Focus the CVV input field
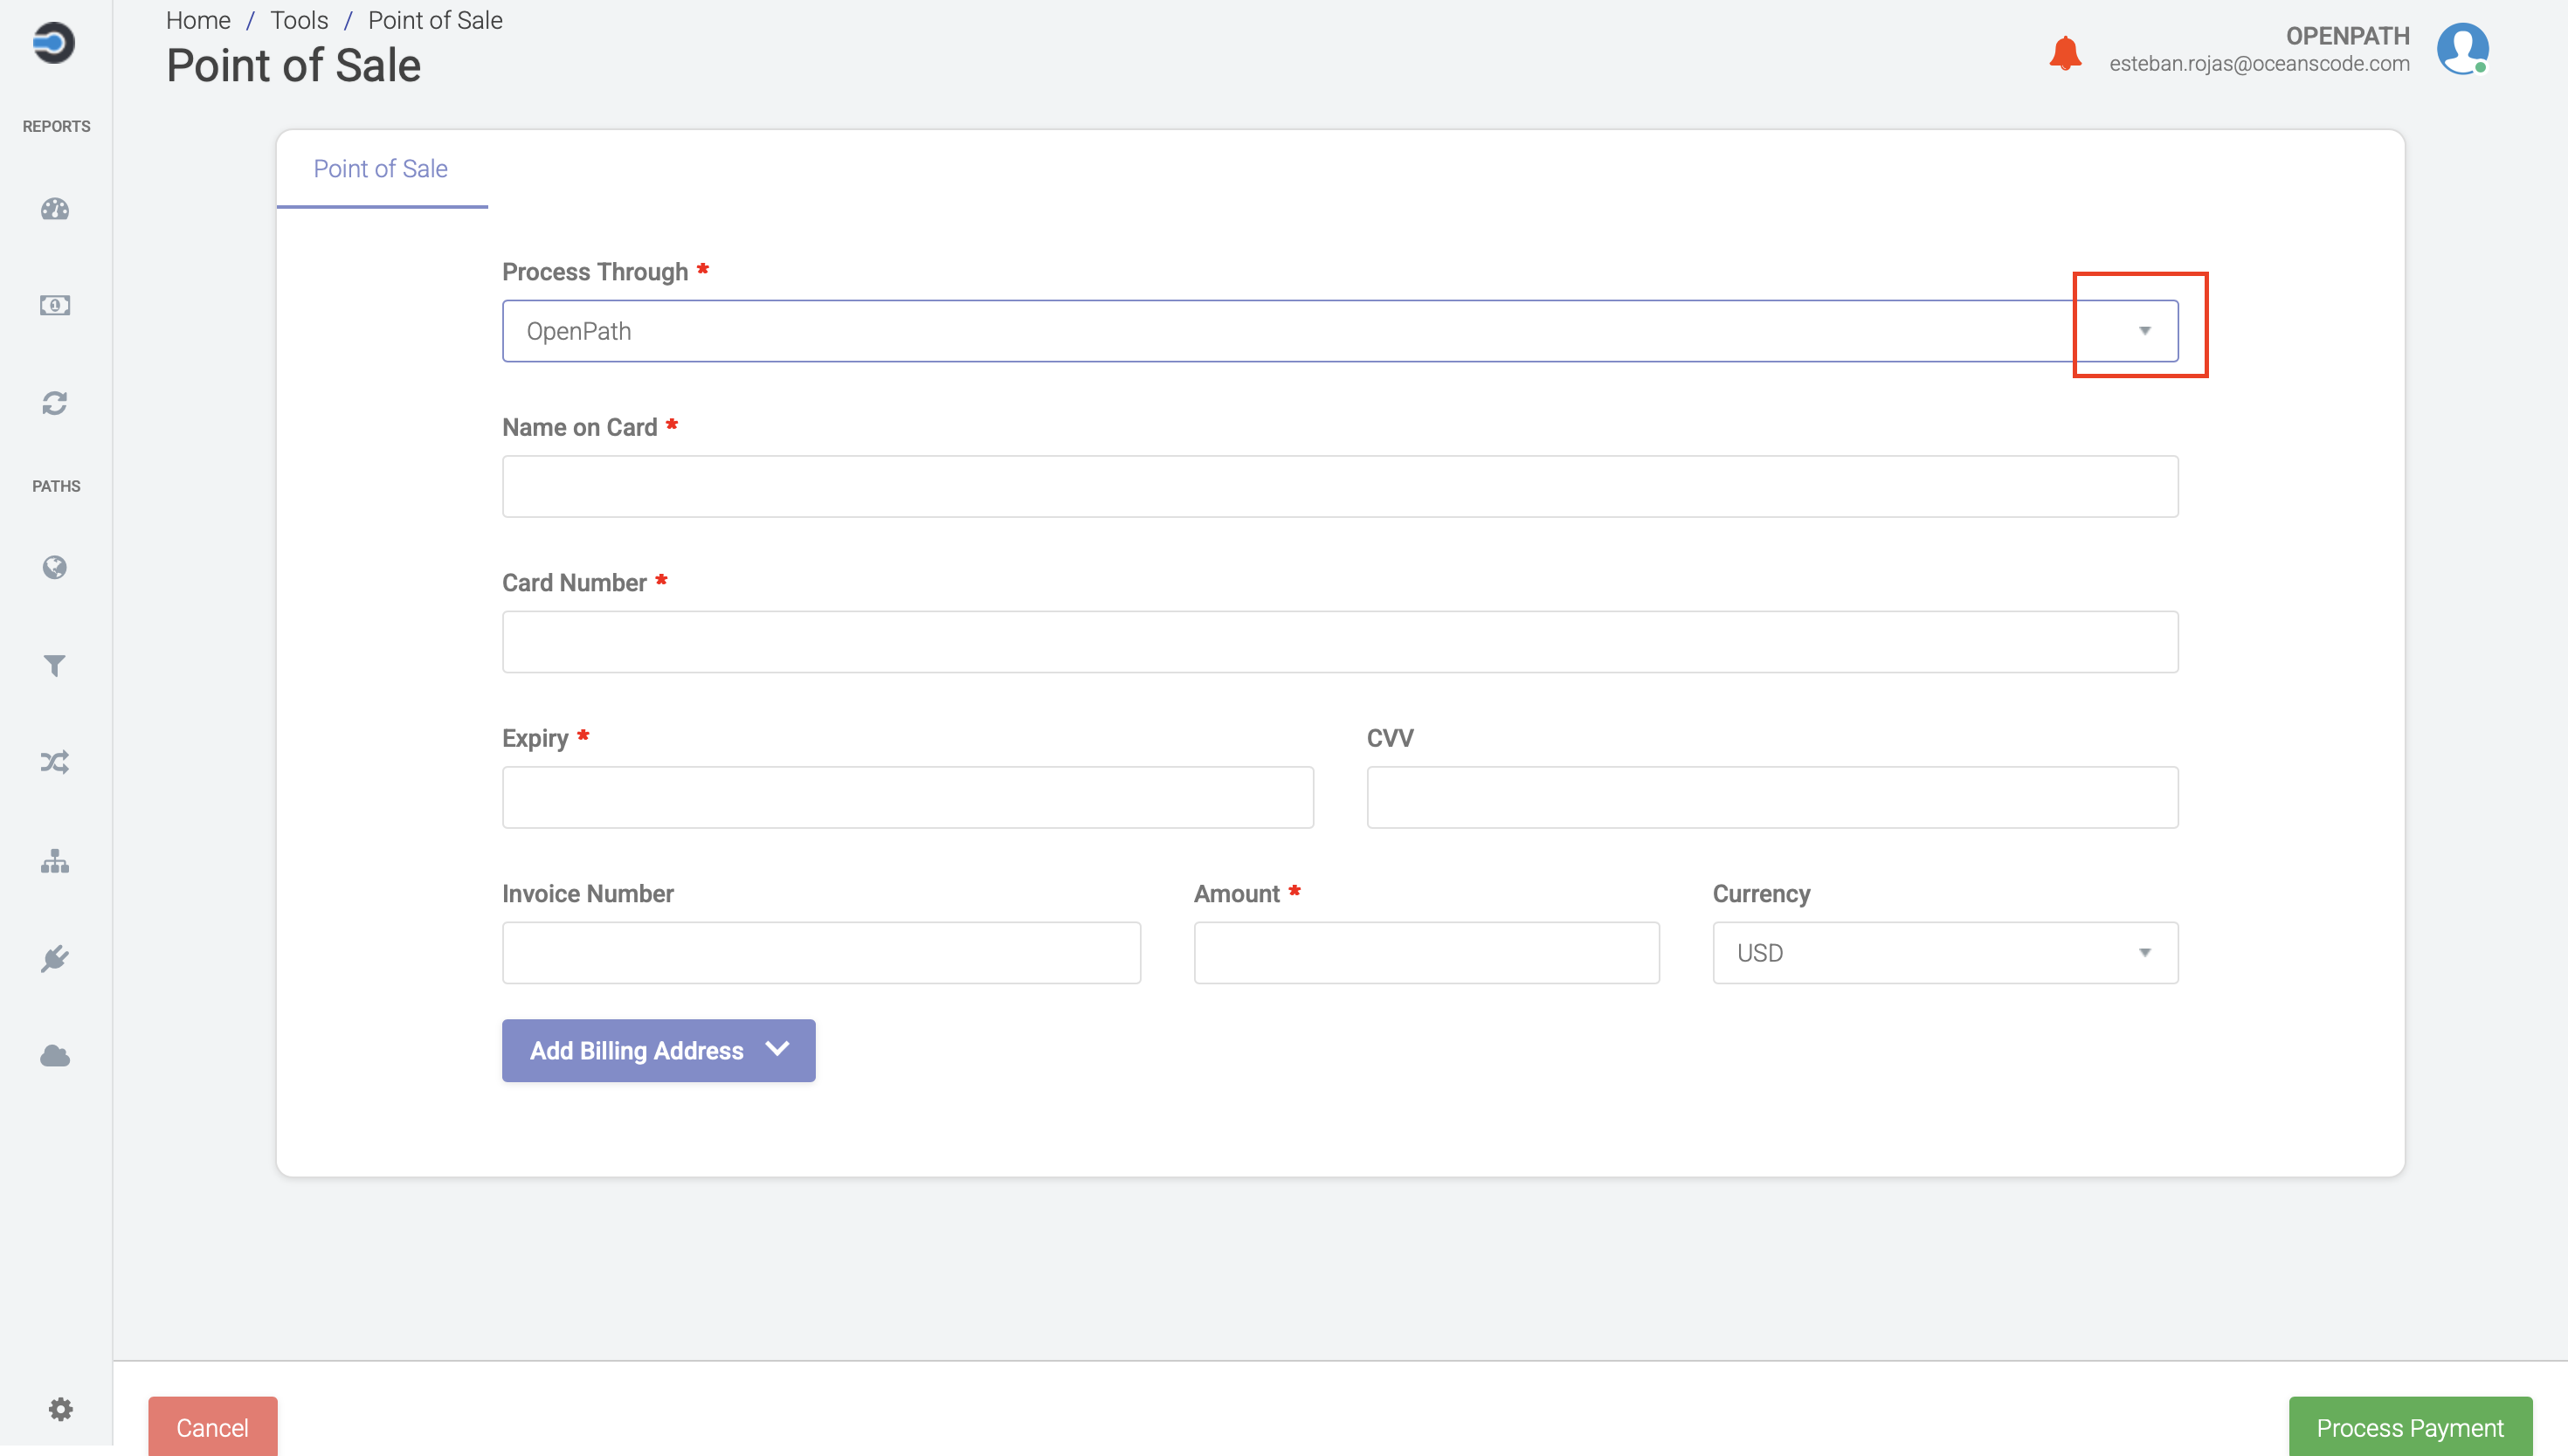 1772,798
